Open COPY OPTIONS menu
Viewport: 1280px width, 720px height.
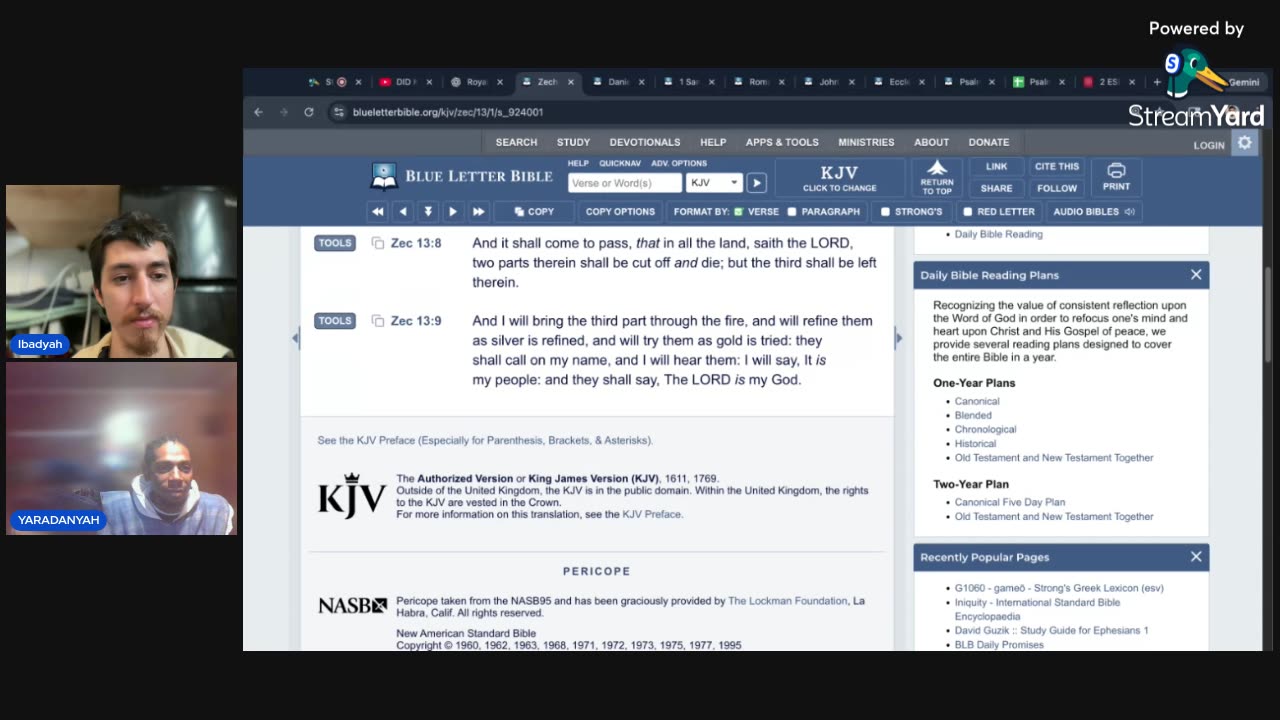620,212
